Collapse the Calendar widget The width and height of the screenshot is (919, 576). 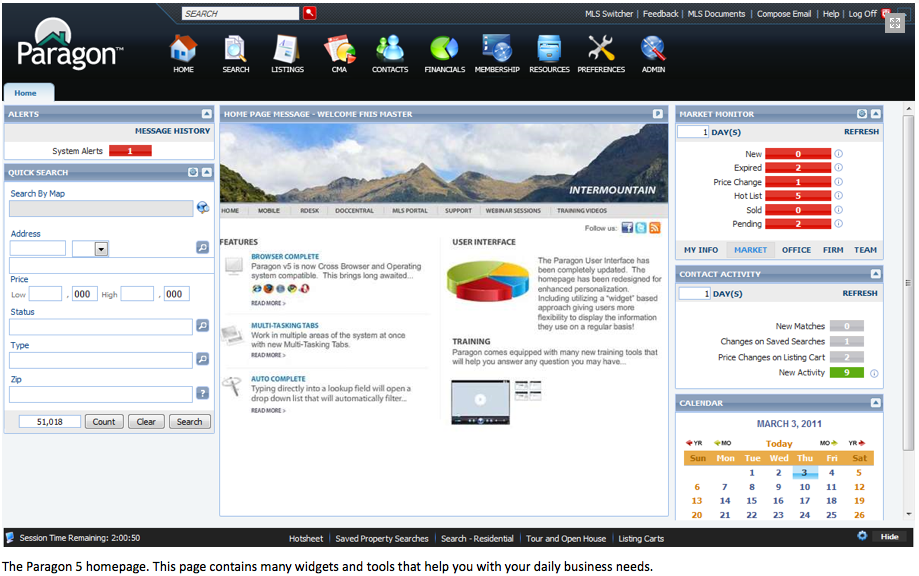(x=876, y=403)
